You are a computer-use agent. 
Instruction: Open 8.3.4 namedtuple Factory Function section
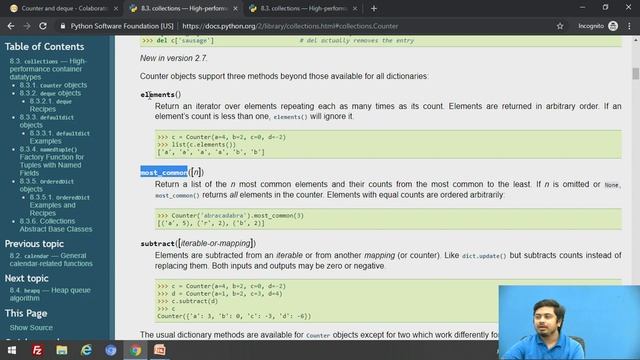[51, 161]
